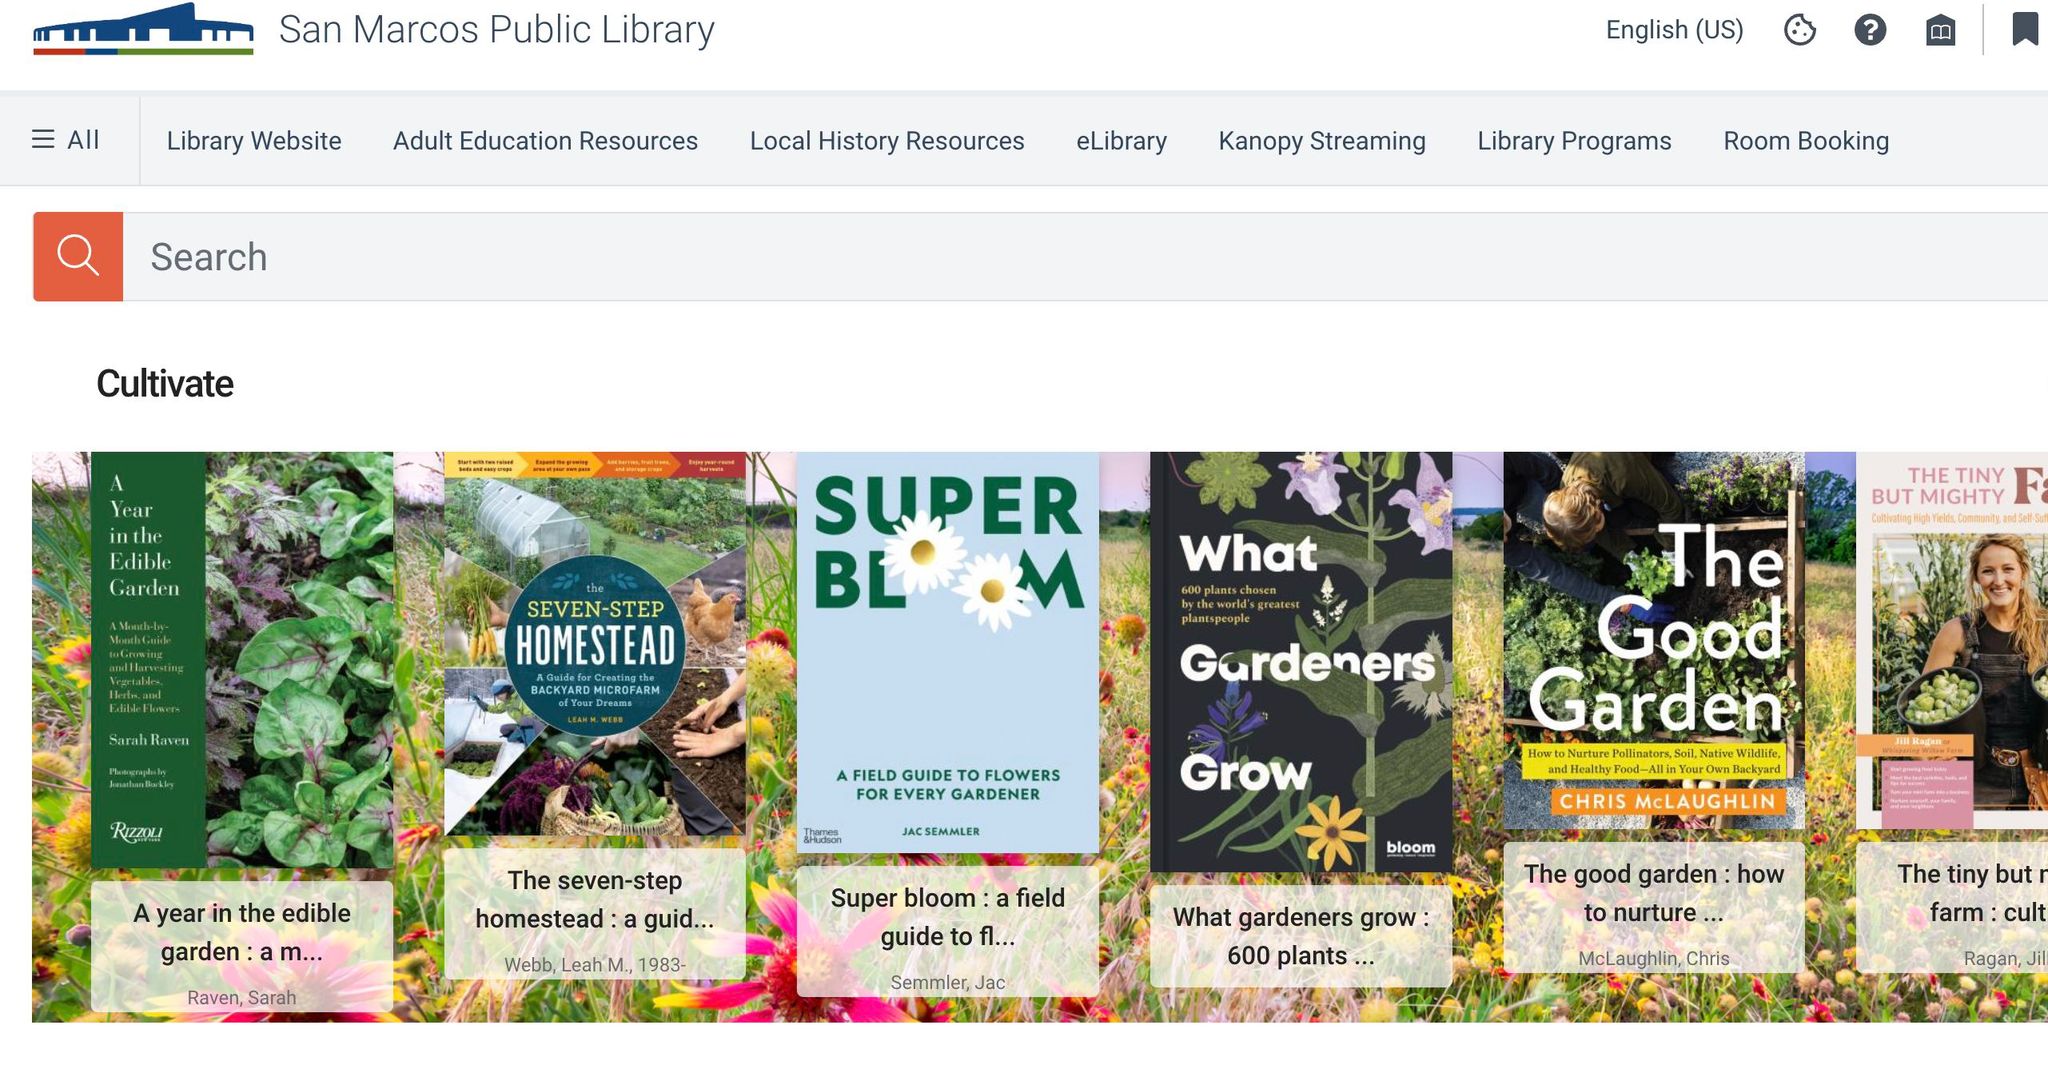The image size is (2048, 1073).
Task: Open the Library Website link
Action: coord(254,141)
